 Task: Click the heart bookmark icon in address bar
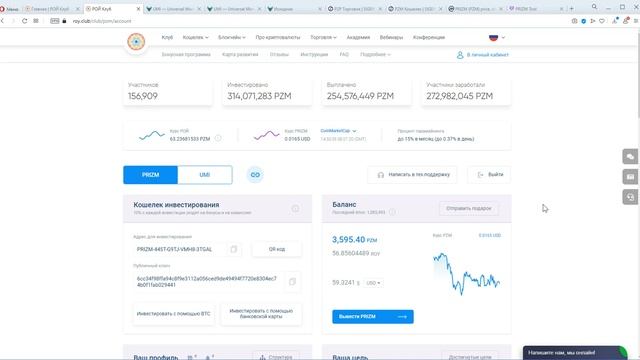(602, 21)
